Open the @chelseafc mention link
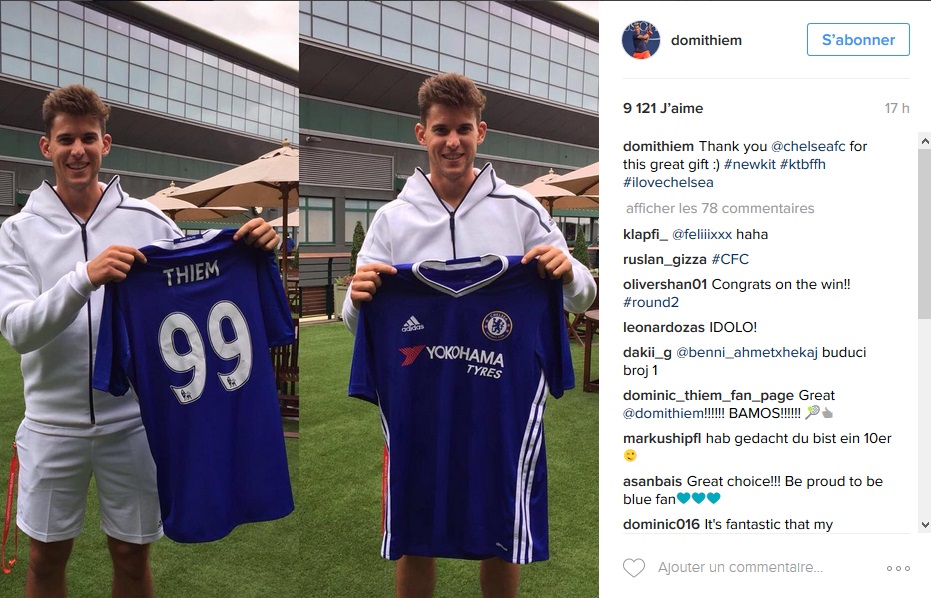 808,146
